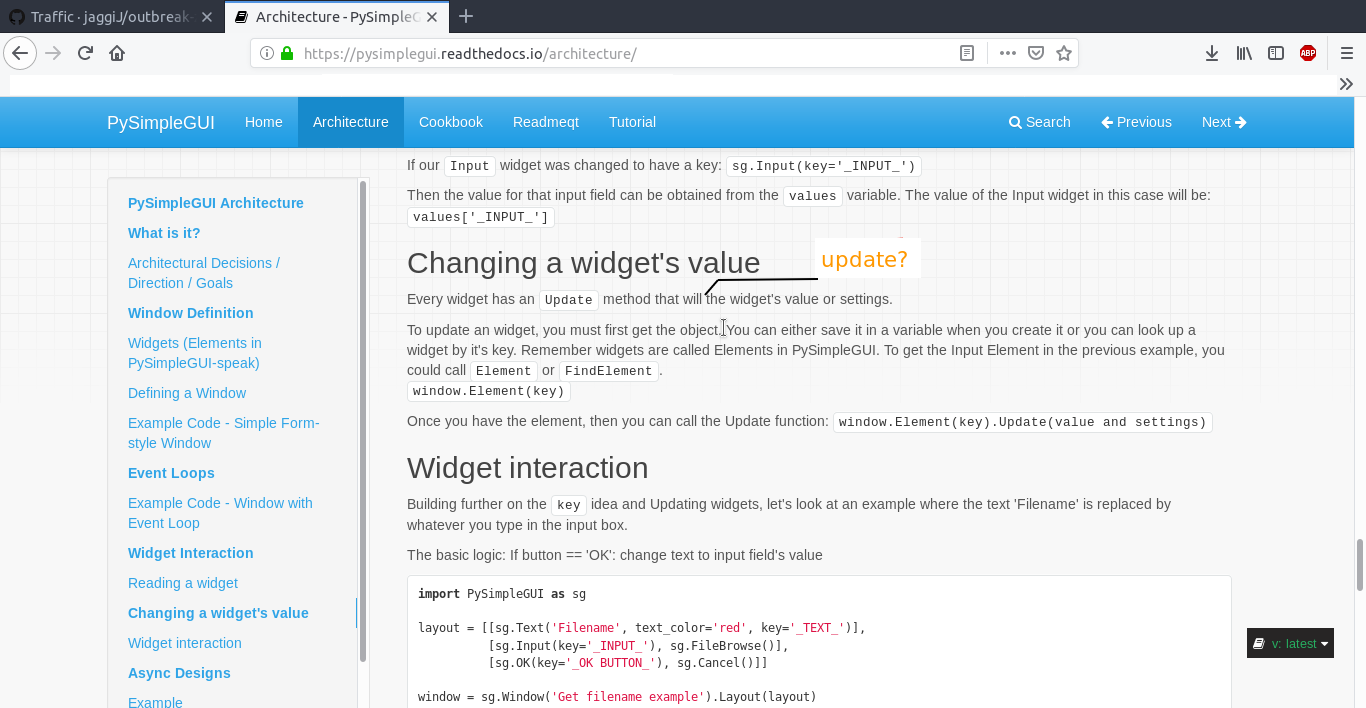The width and height of the screenshot is (1366, 708).
Task: Jump to Window Definition section
Action: click(191, 313)
